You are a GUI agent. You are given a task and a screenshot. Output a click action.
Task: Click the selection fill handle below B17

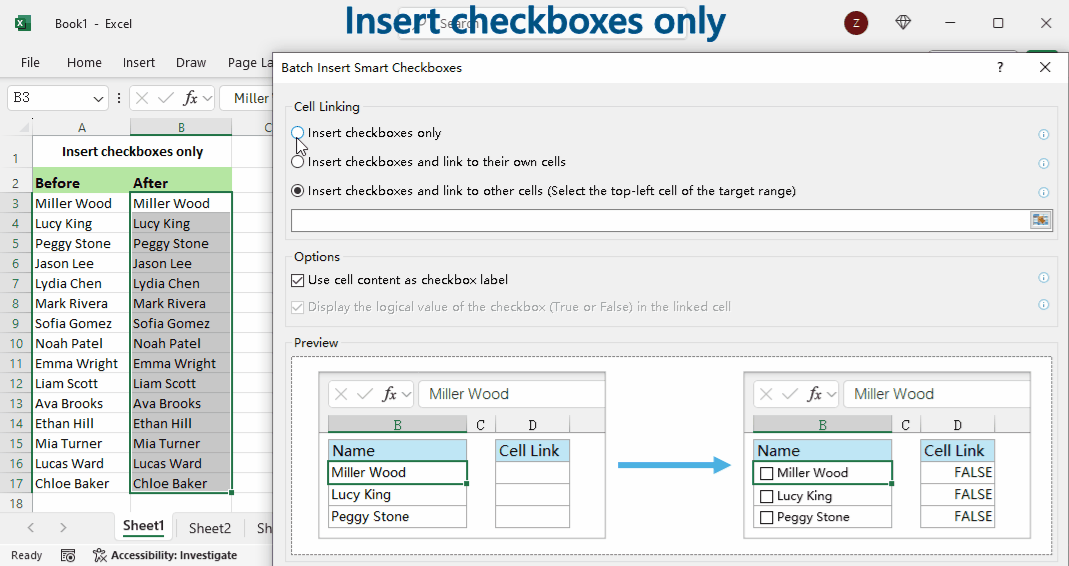pos(231,492)
